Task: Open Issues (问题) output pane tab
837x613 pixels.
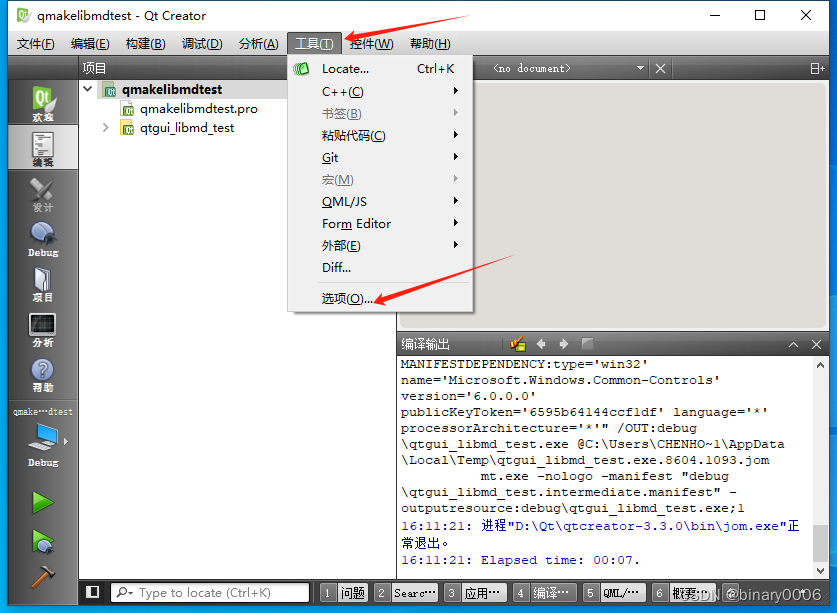Action: coord(344,592)
